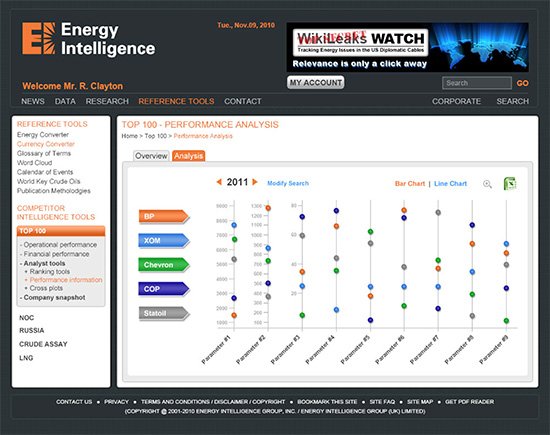This screenshot has height=435, width=550.
Task: Toggle the Statoil company tag
Action: point(164,313)
